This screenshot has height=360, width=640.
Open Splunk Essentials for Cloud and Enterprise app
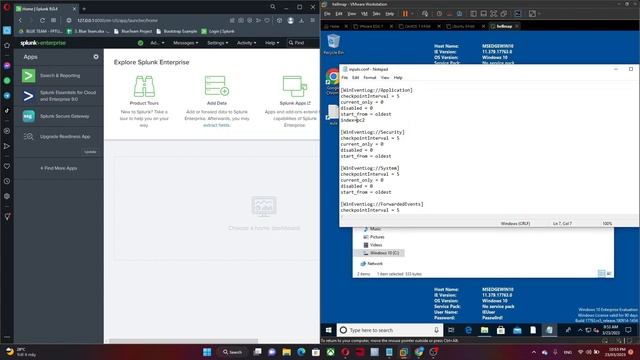click(59, 96)
